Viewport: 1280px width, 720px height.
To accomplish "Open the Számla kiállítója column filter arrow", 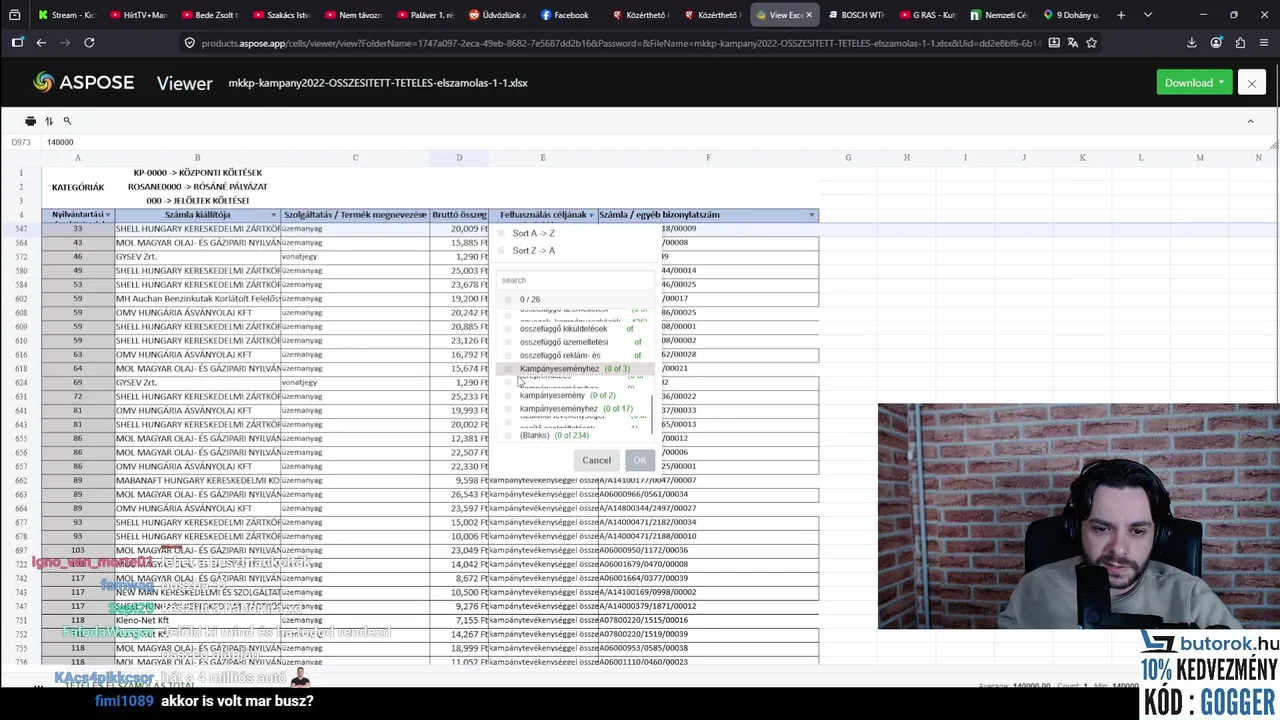I will coord(273,215).
